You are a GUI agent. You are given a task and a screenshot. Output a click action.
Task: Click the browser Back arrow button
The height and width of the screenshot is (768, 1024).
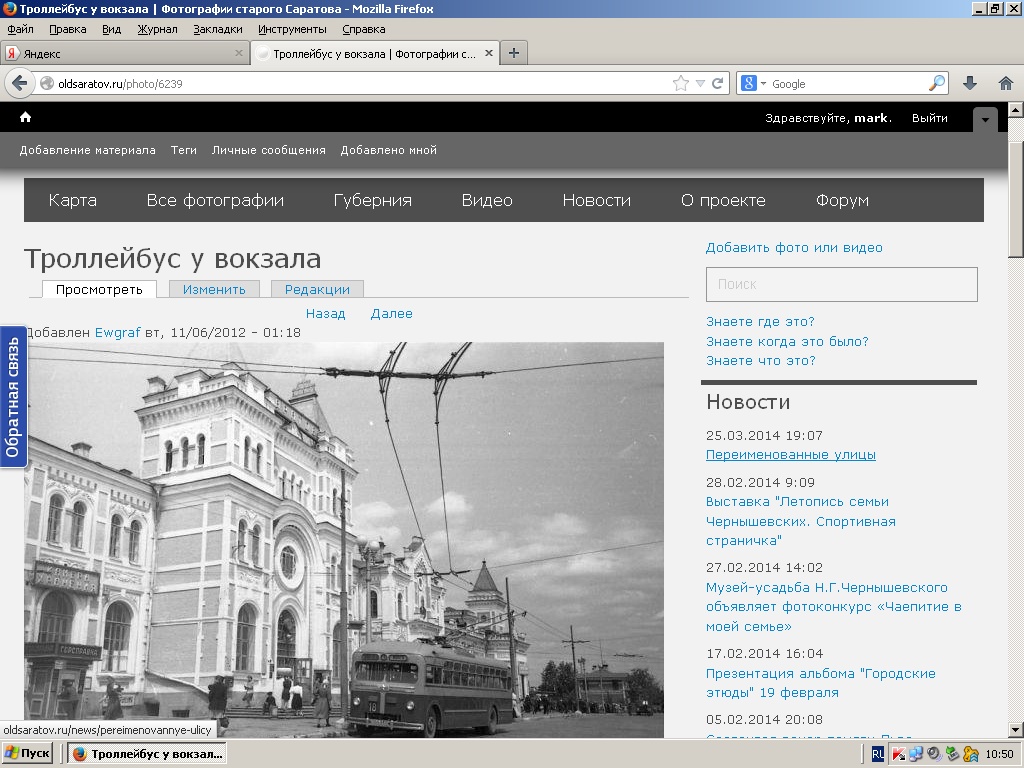[19, 84]
